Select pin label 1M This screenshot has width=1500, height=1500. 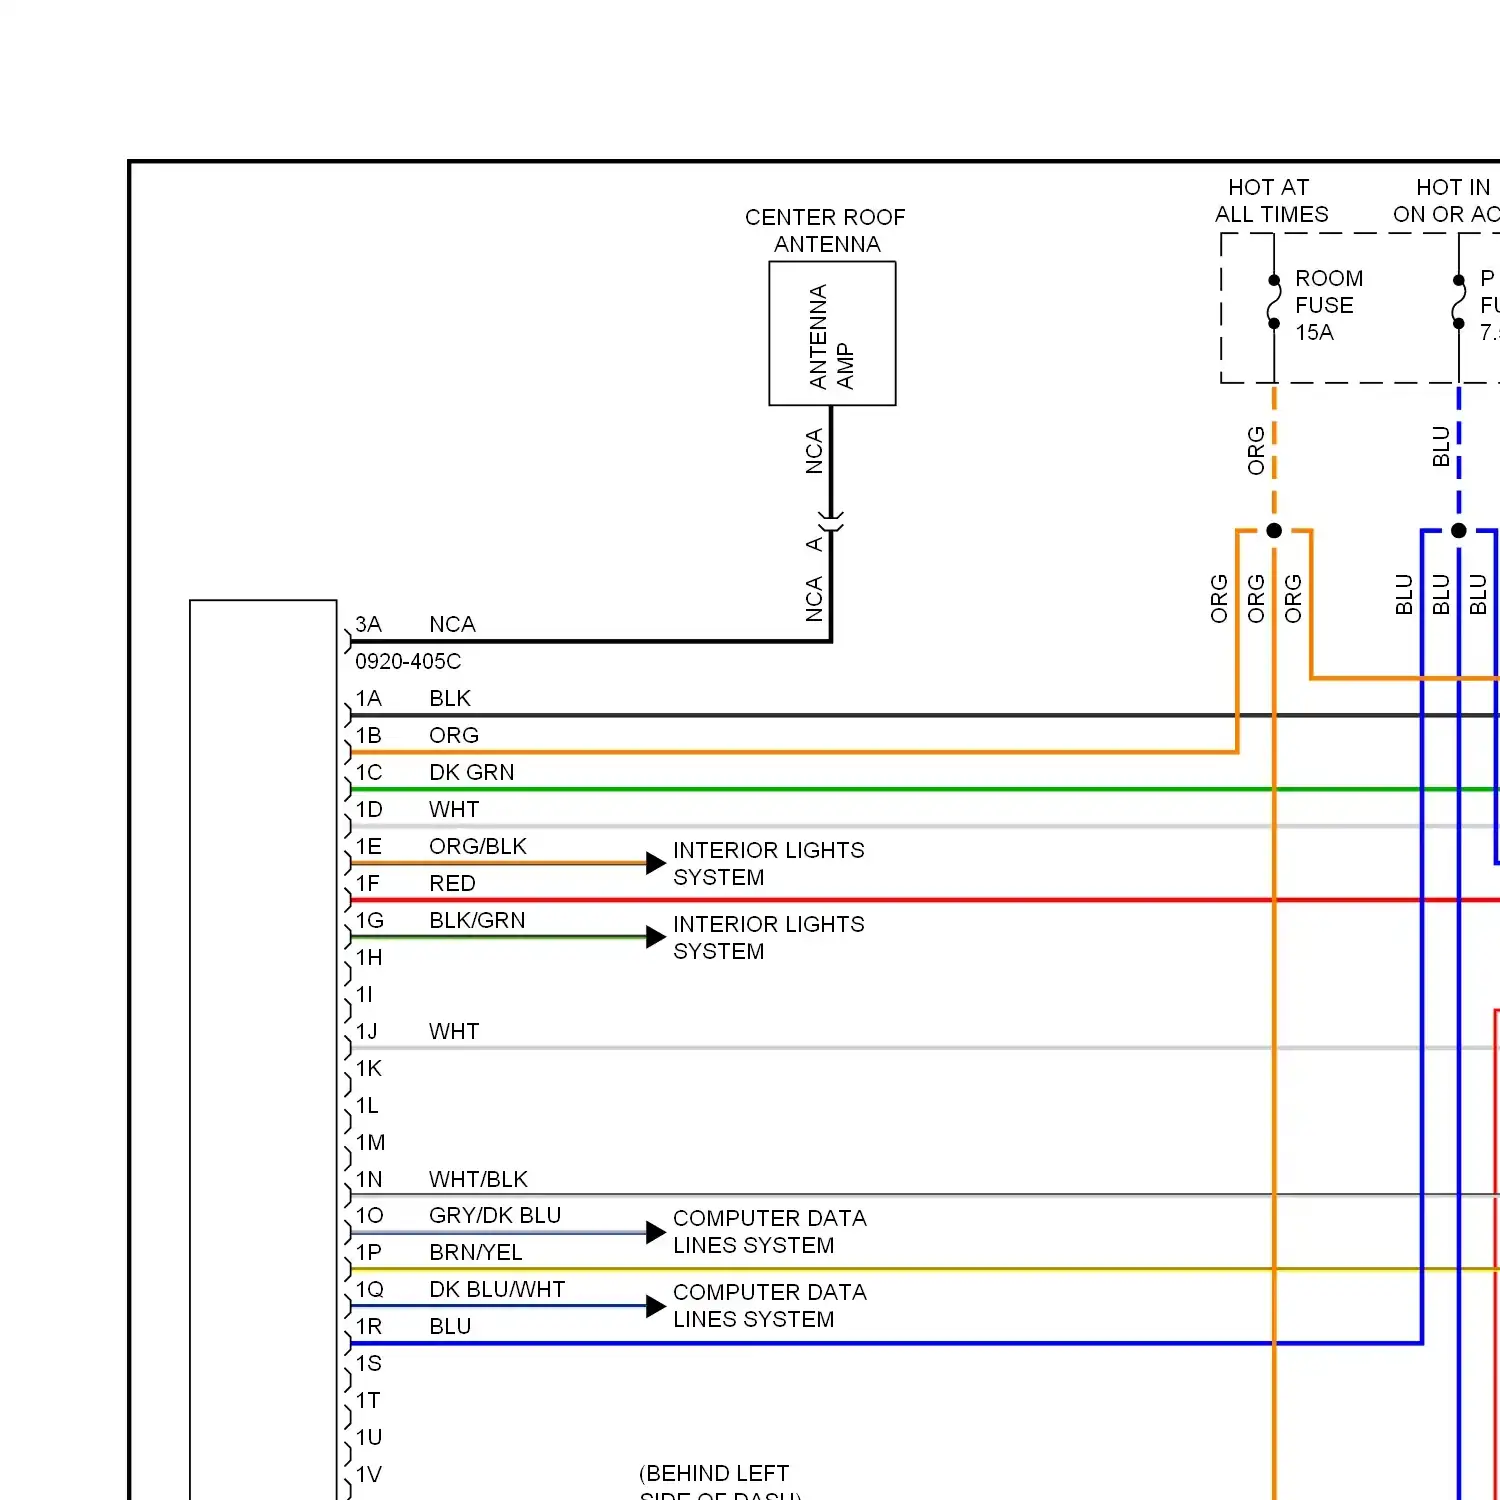click(370, 1143)
